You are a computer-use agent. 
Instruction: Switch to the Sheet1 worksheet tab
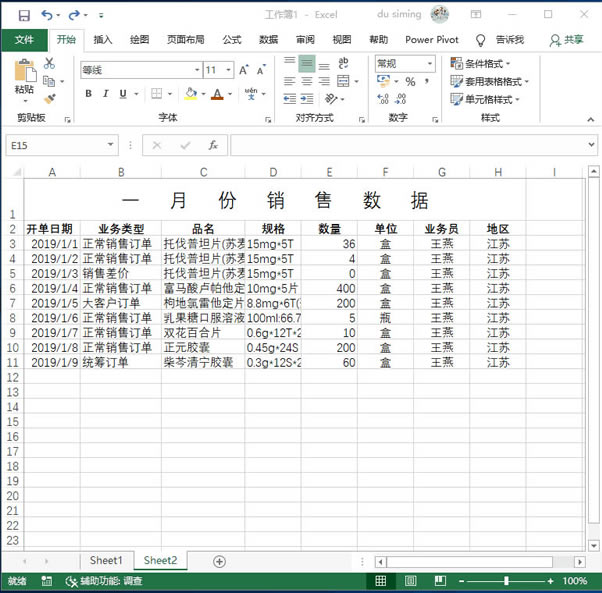106,560
